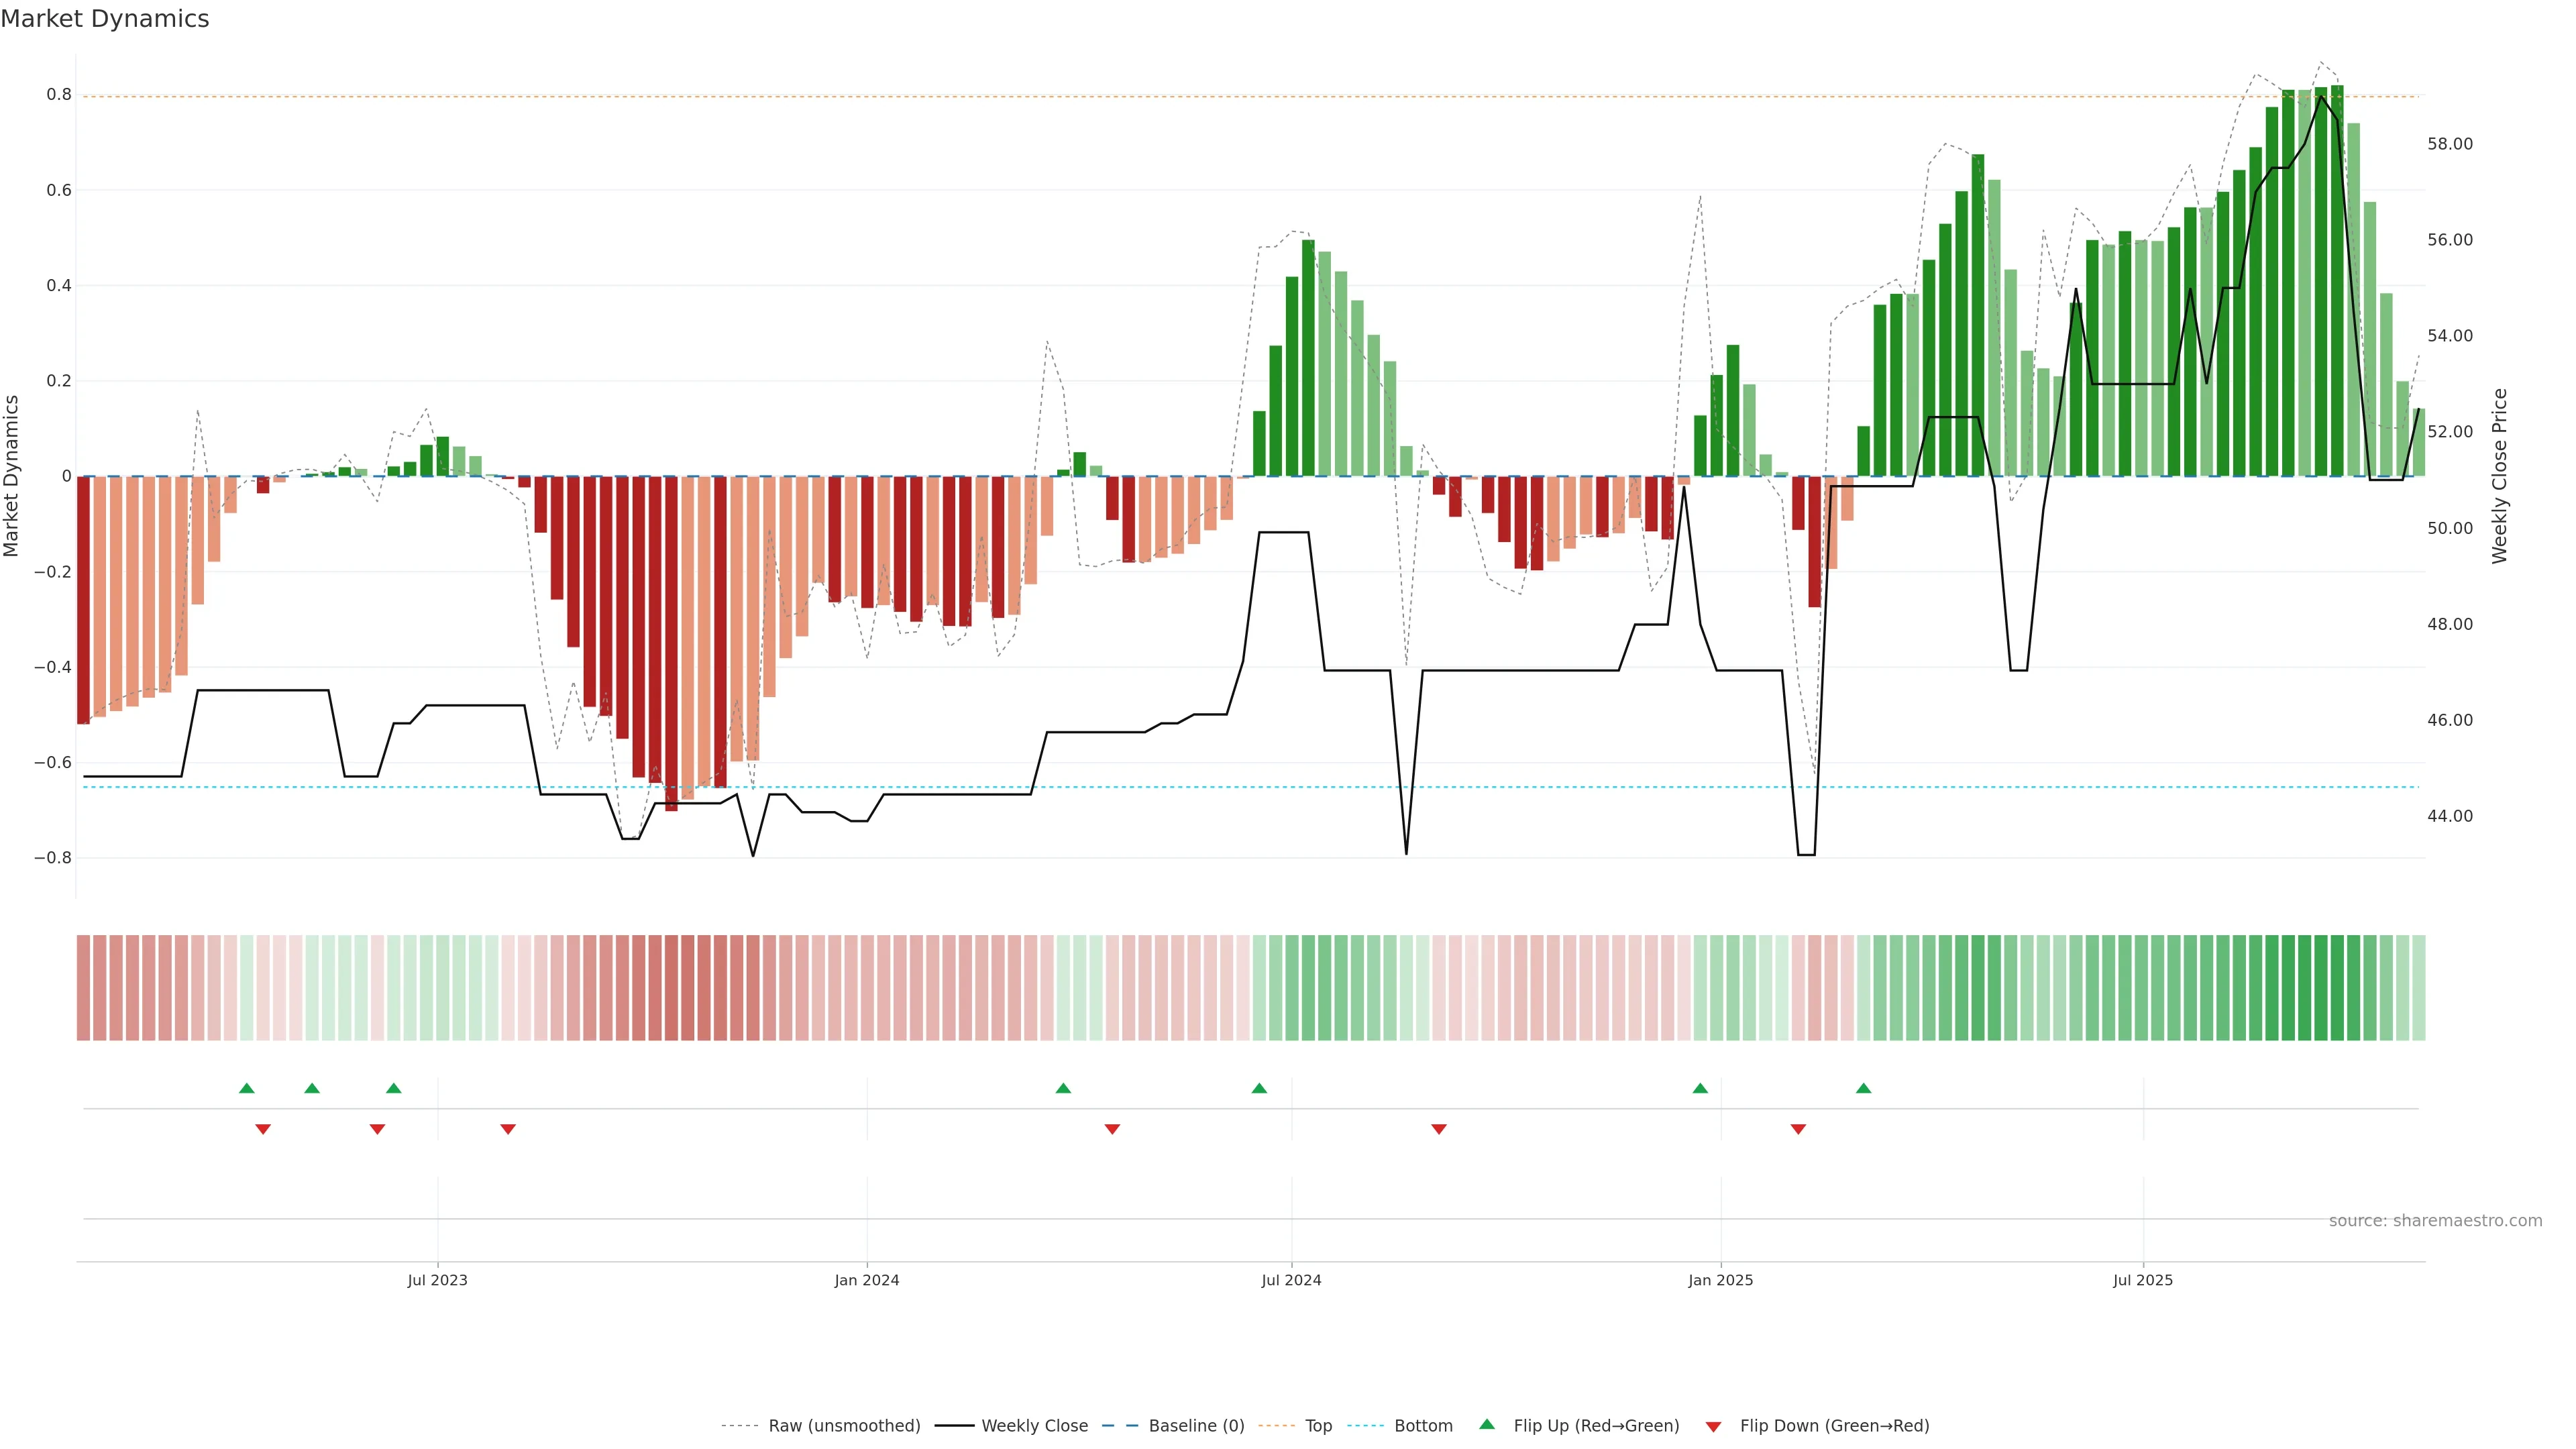Hide the Baseline (0) legend series
Image resolution: width=2576 pixels, height=1449 pixels.
pyautogui.click(x=1196, y=1426)
